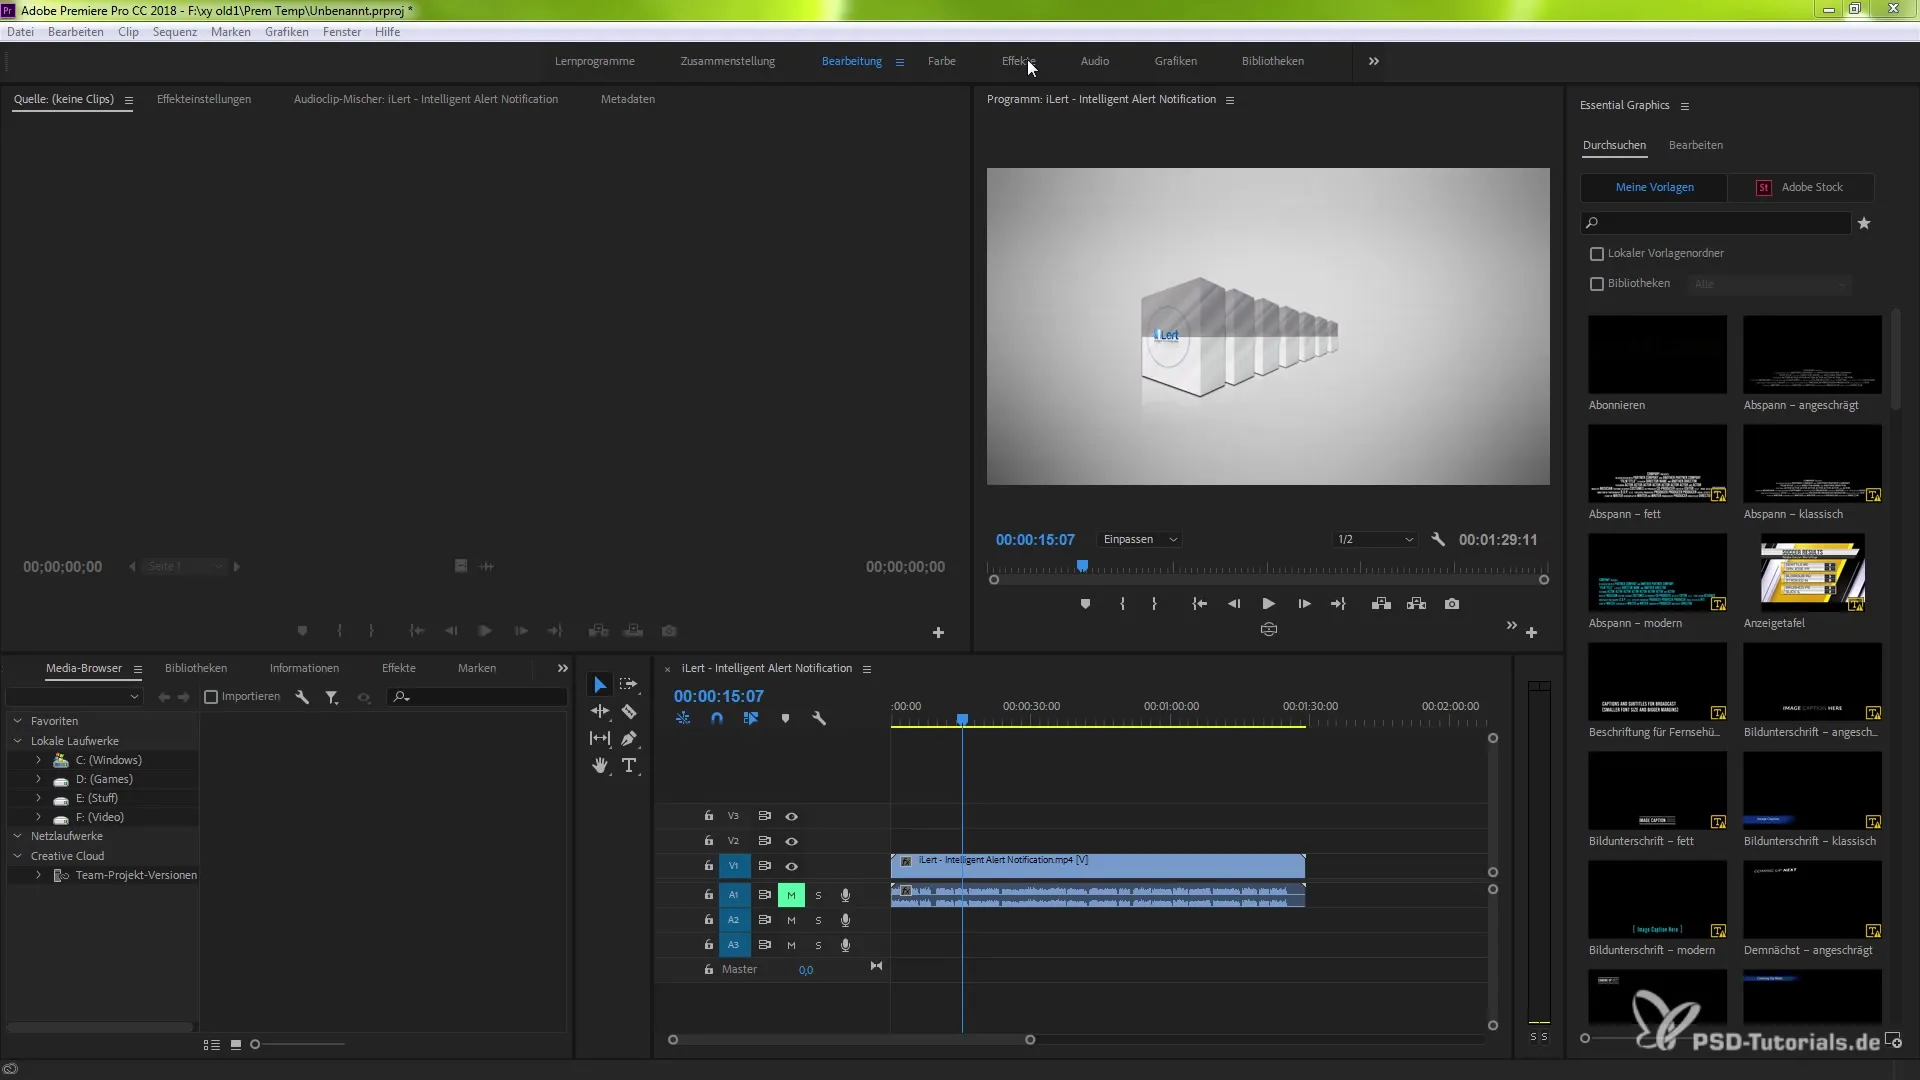1920x1080 pixels.
Task: Switch to the Audio workspace tab
Action: tap(1094, 61)
